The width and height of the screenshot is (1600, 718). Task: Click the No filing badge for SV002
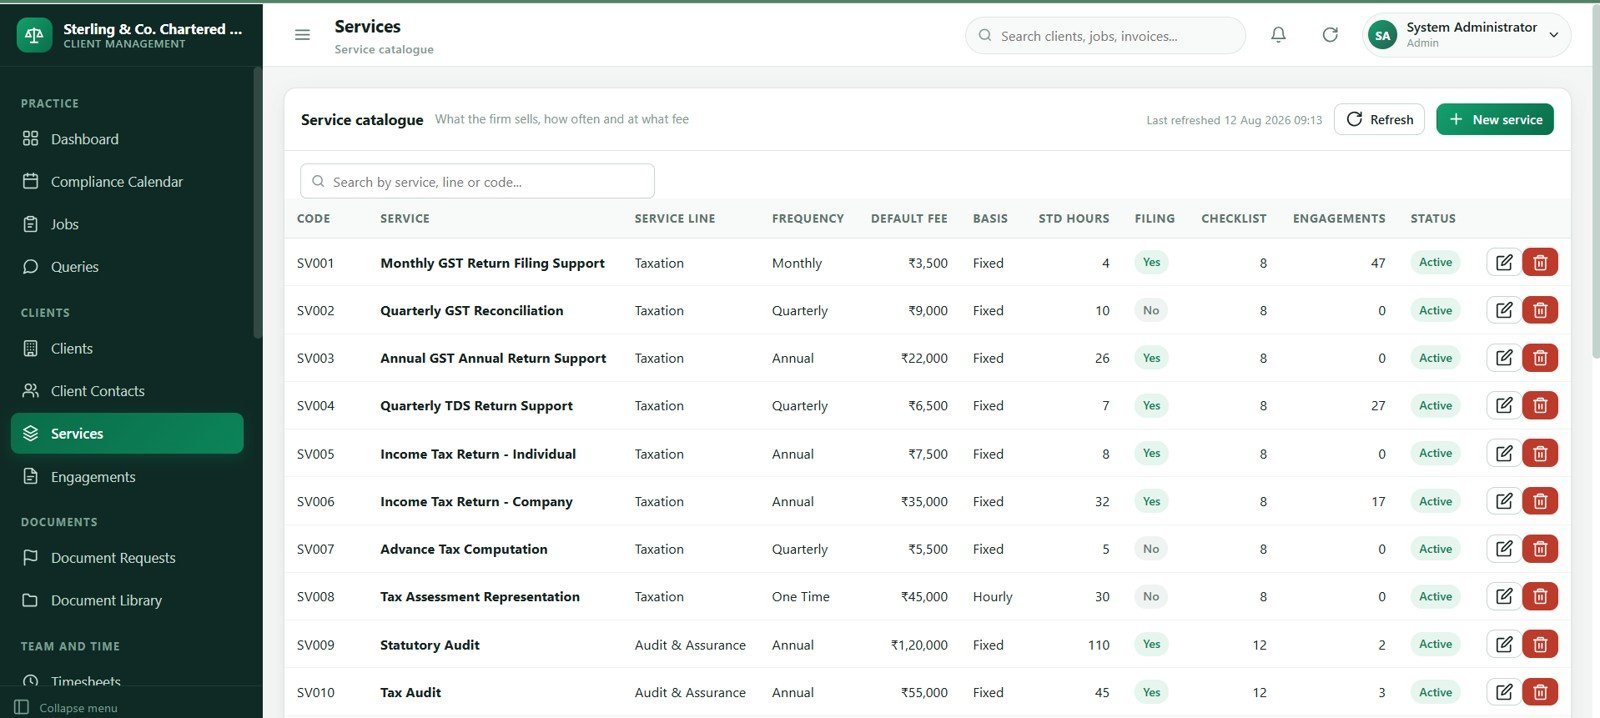(1151, 310)
